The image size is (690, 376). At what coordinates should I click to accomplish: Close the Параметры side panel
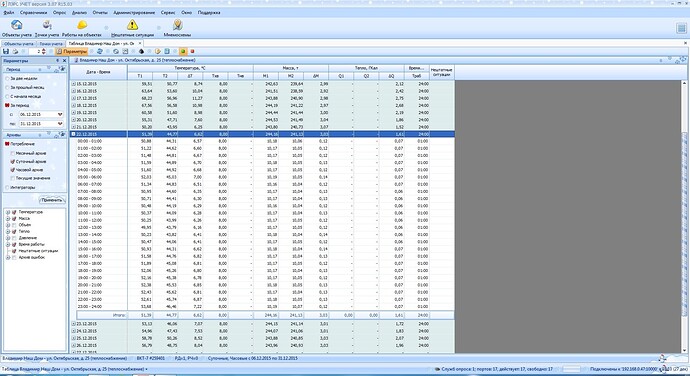[64, 61]
